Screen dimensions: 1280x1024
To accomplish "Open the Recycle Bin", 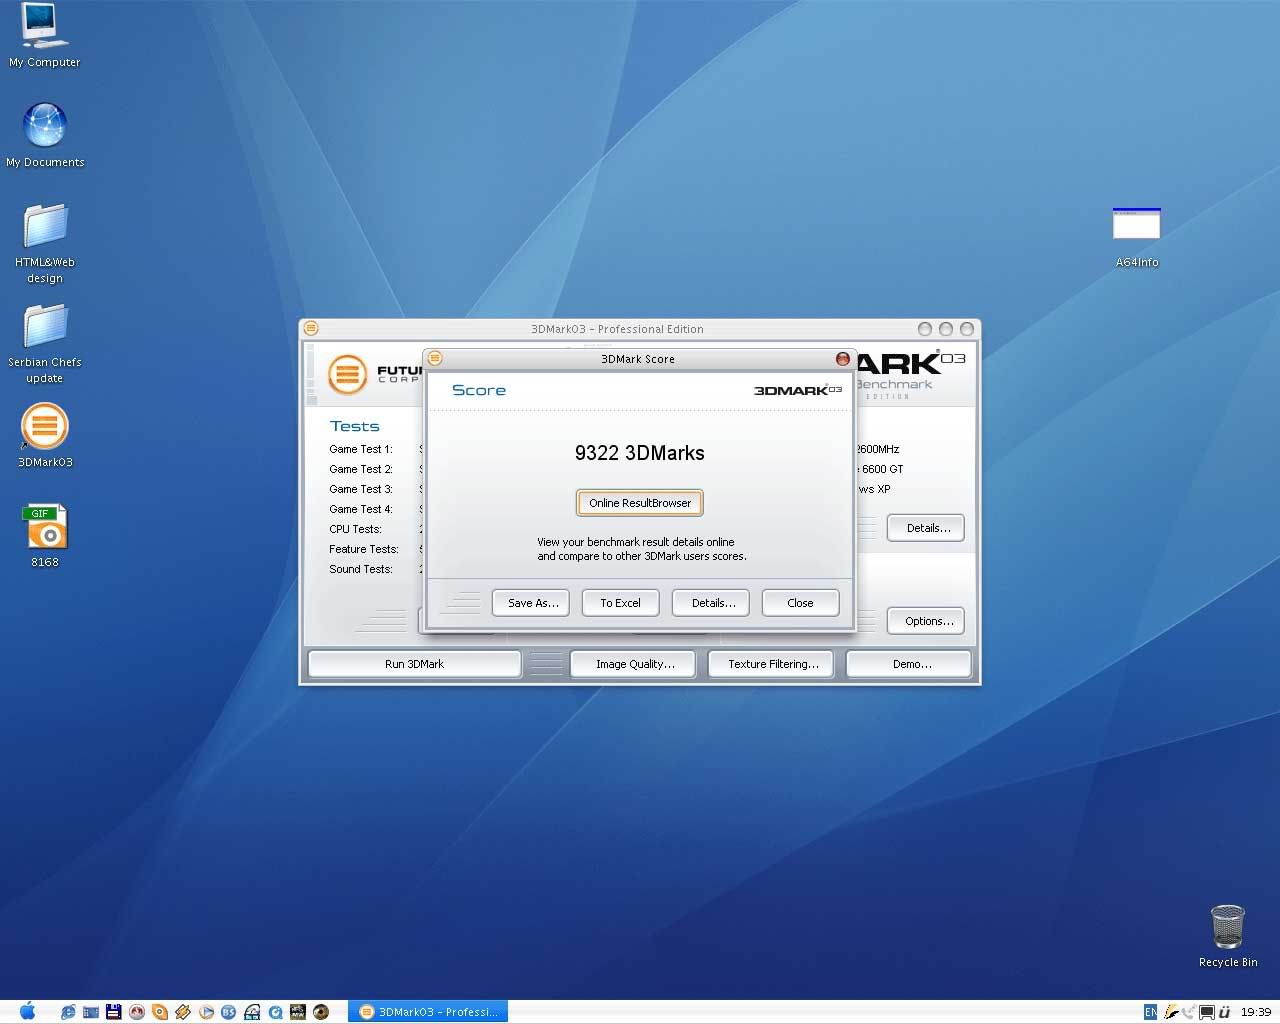I will click(x=1227, y=935).
